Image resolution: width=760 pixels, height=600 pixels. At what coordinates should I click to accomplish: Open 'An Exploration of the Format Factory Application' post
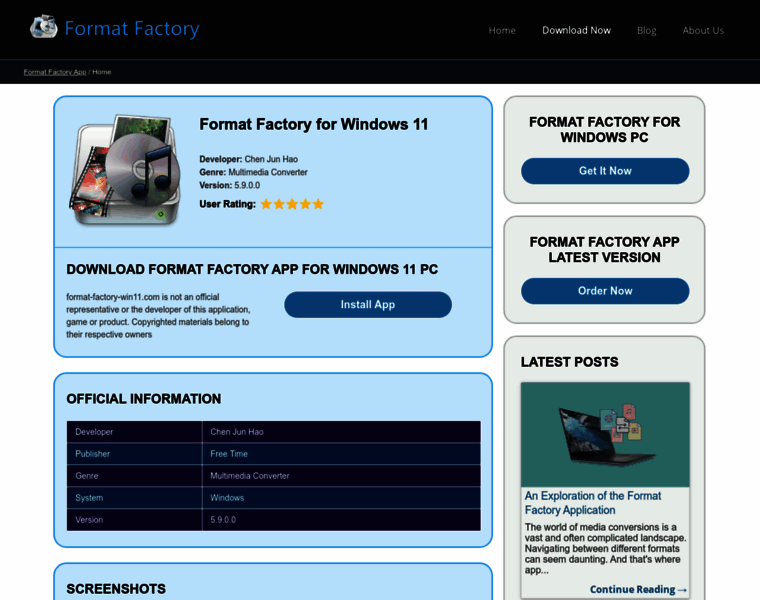pos(593,503)
